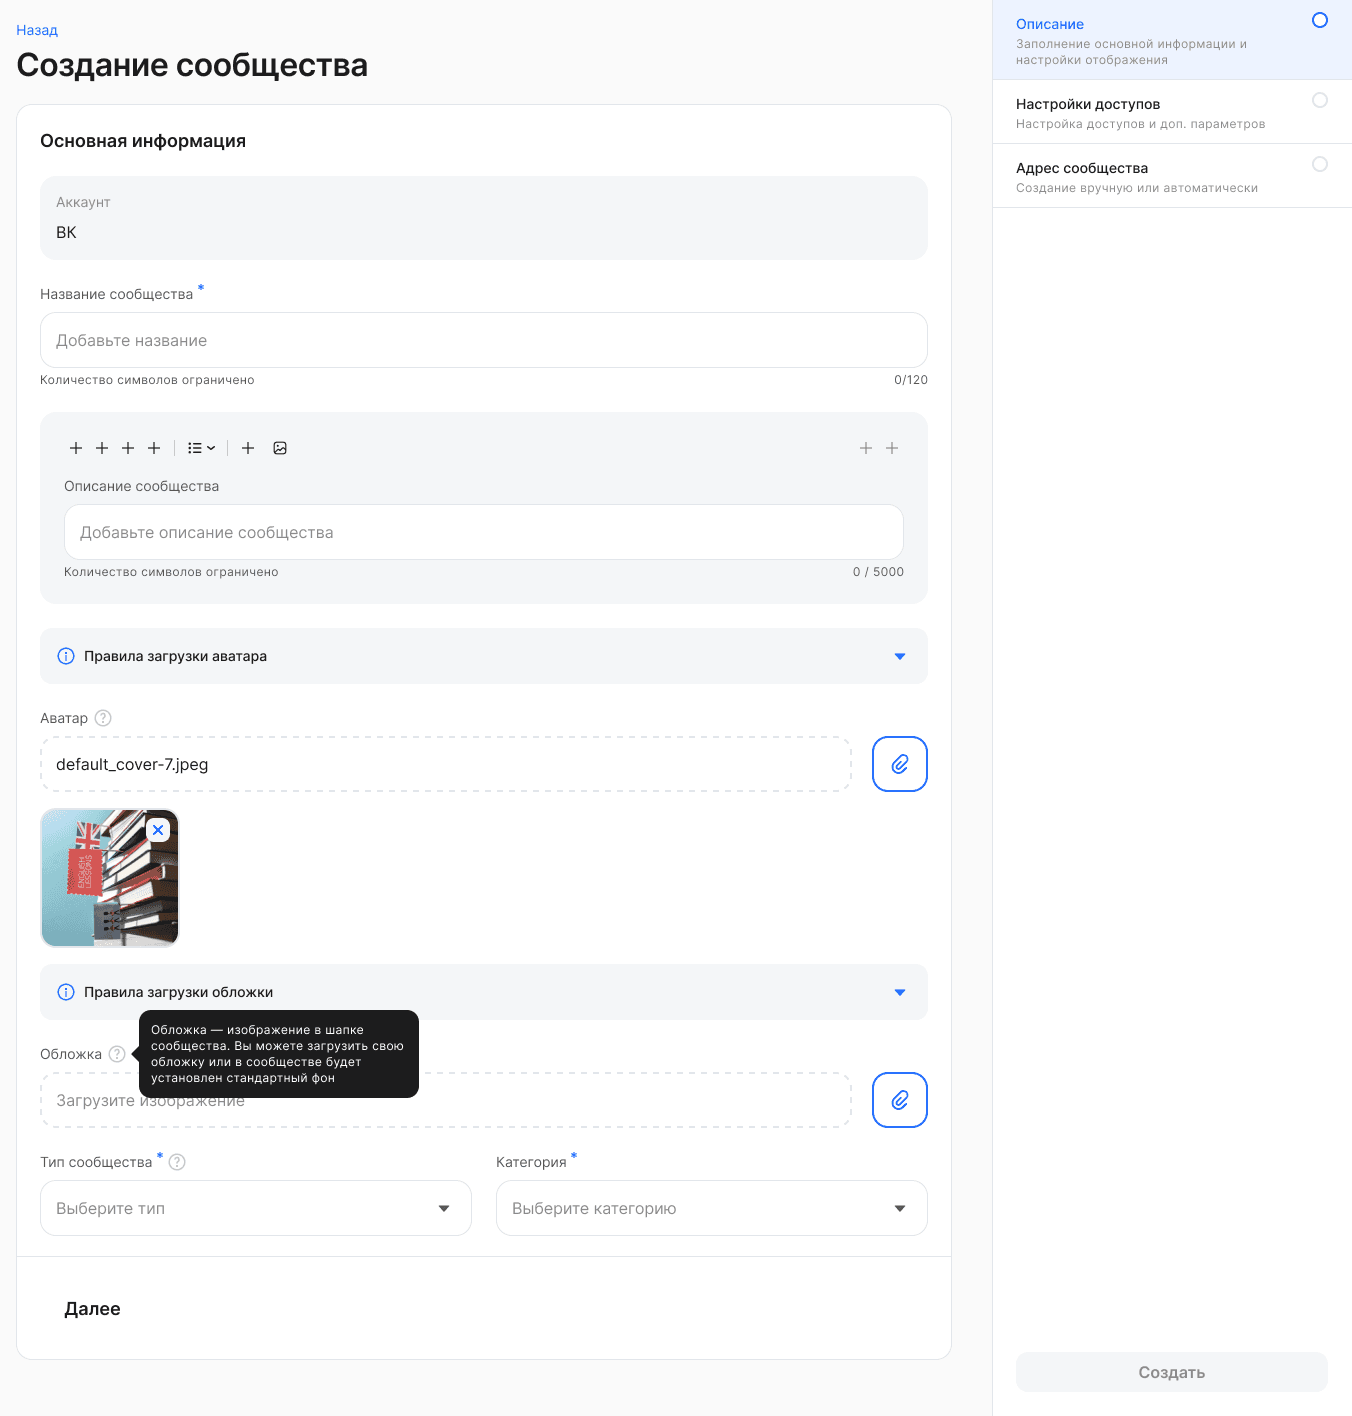Click the paperclip button to attach avatar
The width and height of the screenshot is (1352, 1416).
coord(900,764)
